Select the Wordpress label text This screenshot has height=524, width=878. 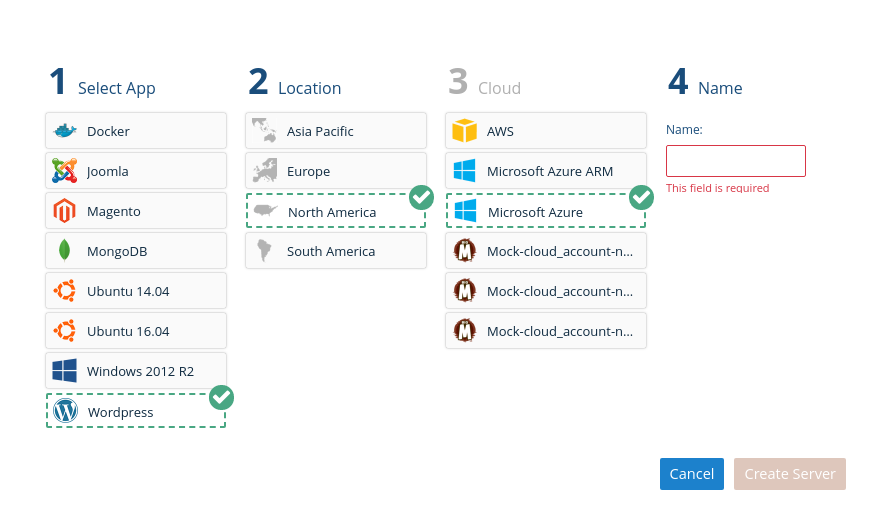[120, 413]
